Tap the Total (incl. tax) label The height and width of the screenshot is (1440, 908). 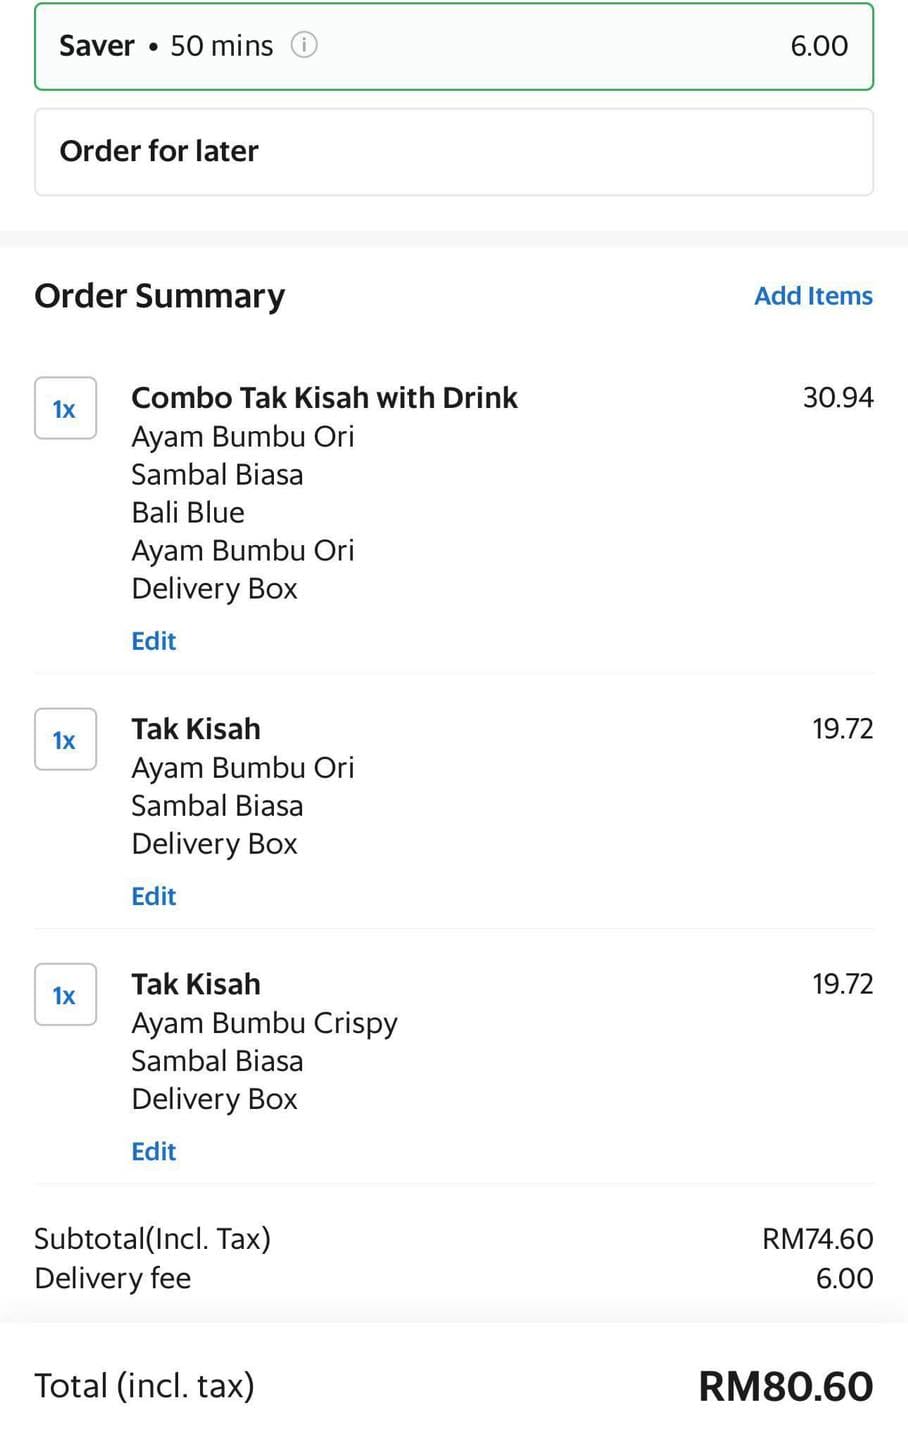coord(145,1386)
